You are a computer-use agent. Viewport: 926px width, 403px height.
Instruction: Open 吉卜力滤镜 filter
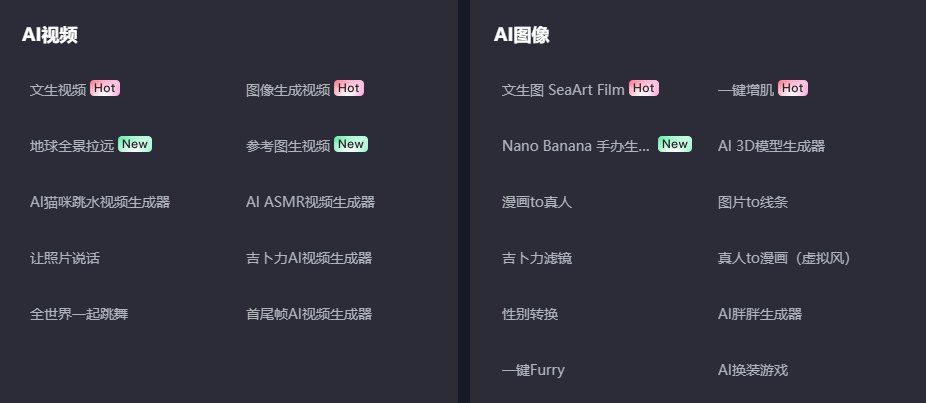point(537,258)
